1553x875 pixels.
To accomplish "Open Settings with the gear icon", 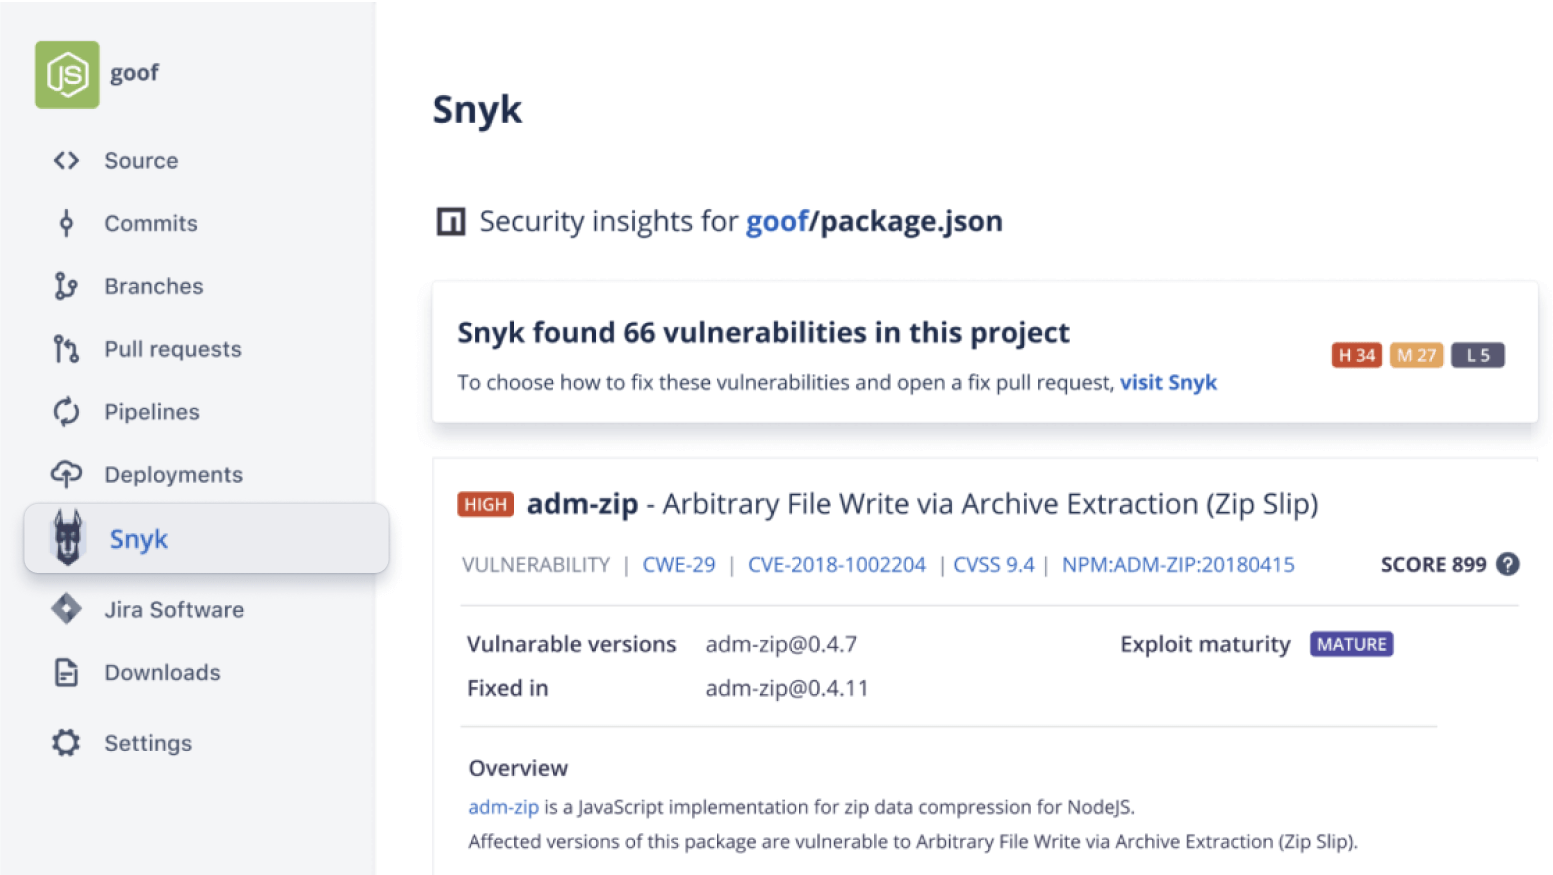I will 66,742.
